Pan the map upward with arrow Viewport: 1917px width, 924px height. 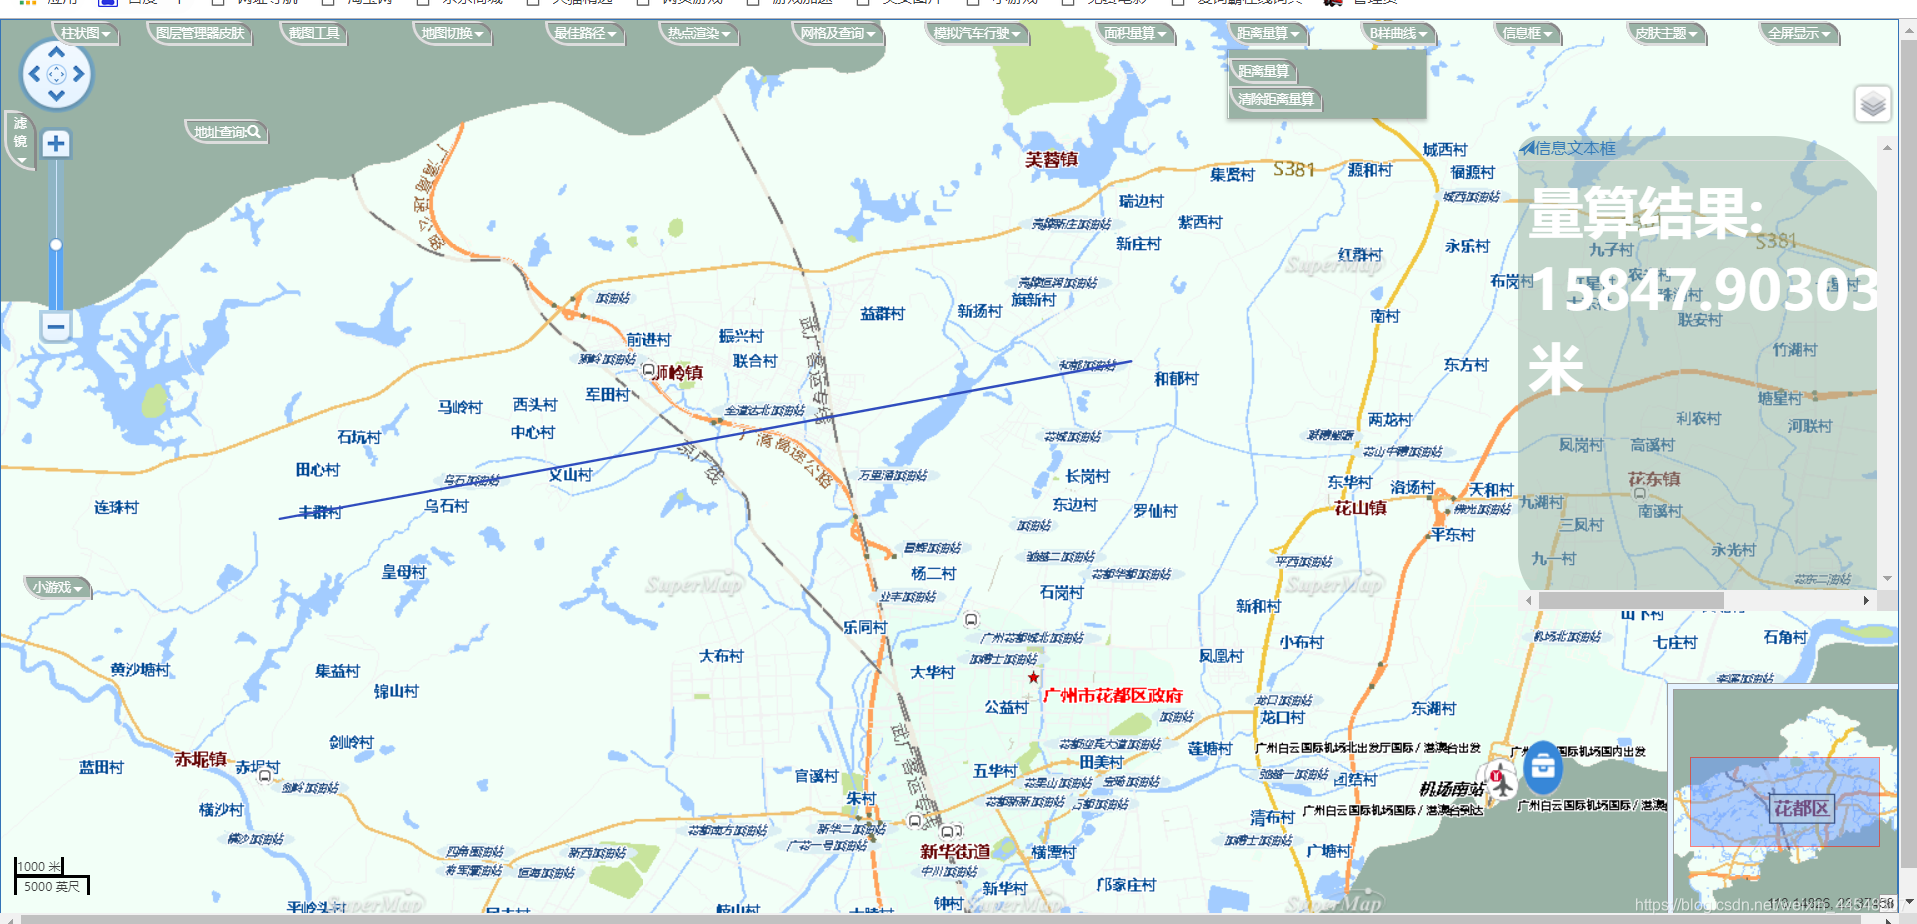[x=56, y=52]
